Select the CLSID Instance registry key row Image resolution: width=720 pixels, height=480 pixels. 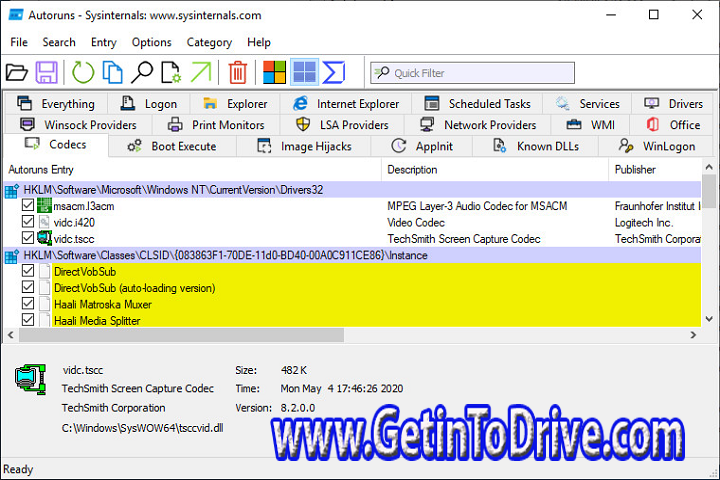click(352, 255)
